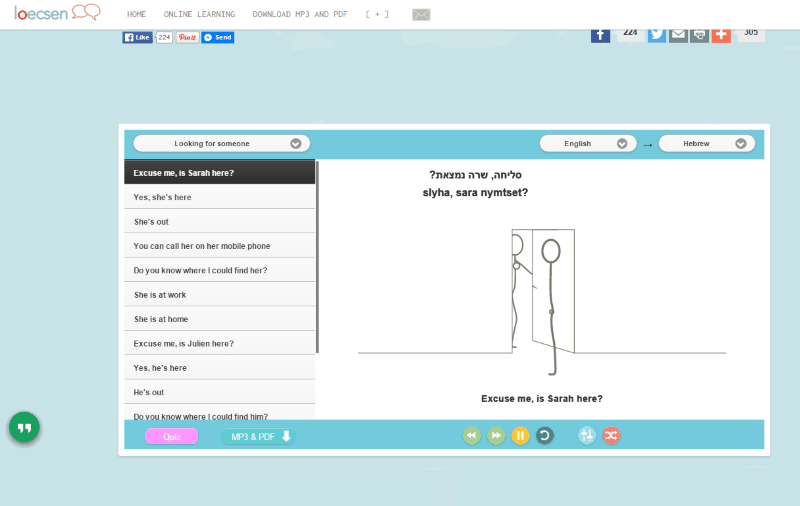Select 'Do you know where I could find her?'

tap(219, 270)
